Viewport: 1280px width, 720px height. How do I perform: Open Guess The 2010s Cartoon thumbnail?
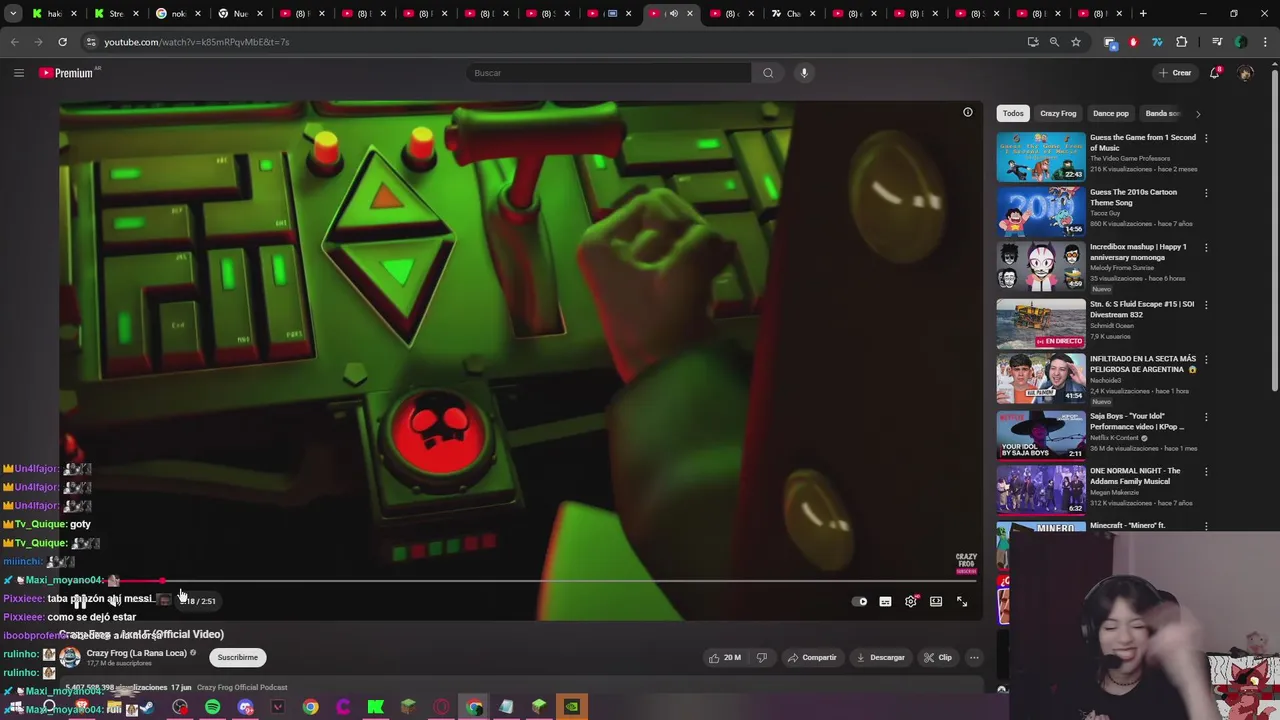[1041, 212]
